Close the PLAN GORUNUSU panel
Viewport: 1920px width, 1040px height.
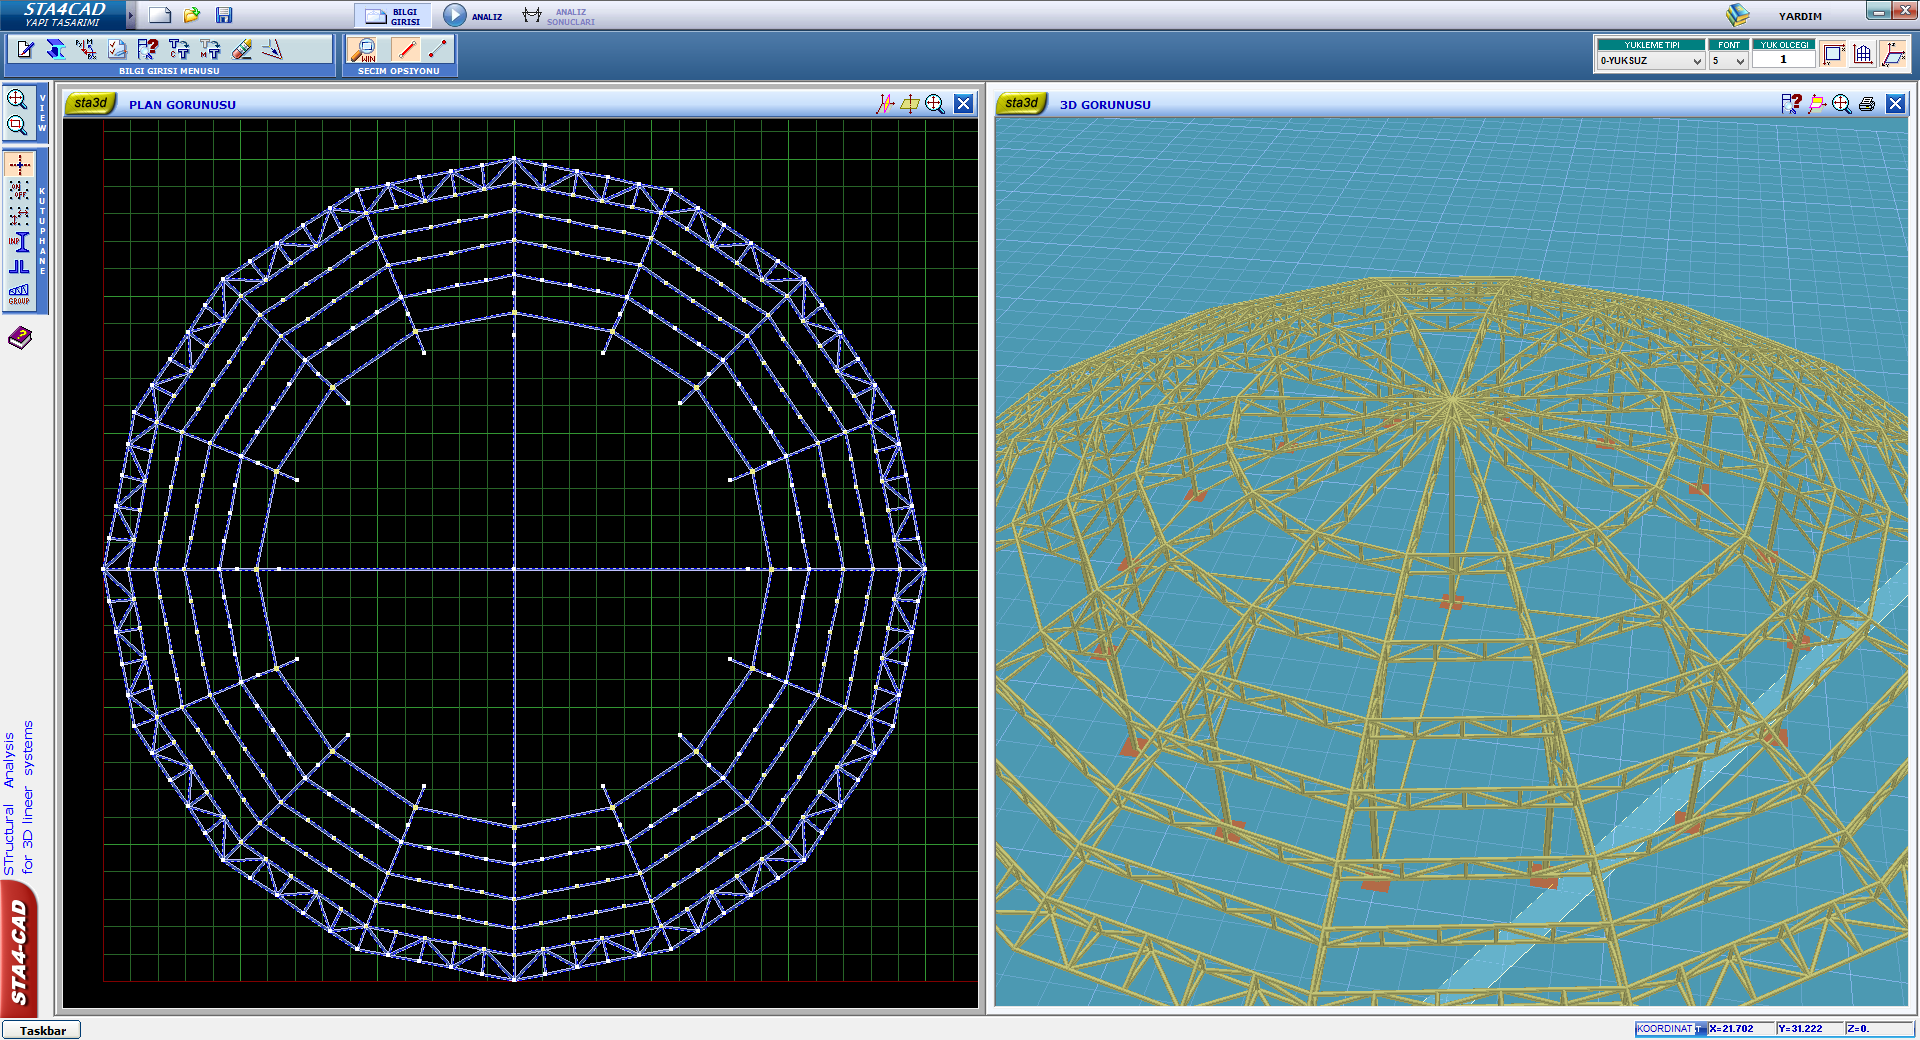pos(964,104)
